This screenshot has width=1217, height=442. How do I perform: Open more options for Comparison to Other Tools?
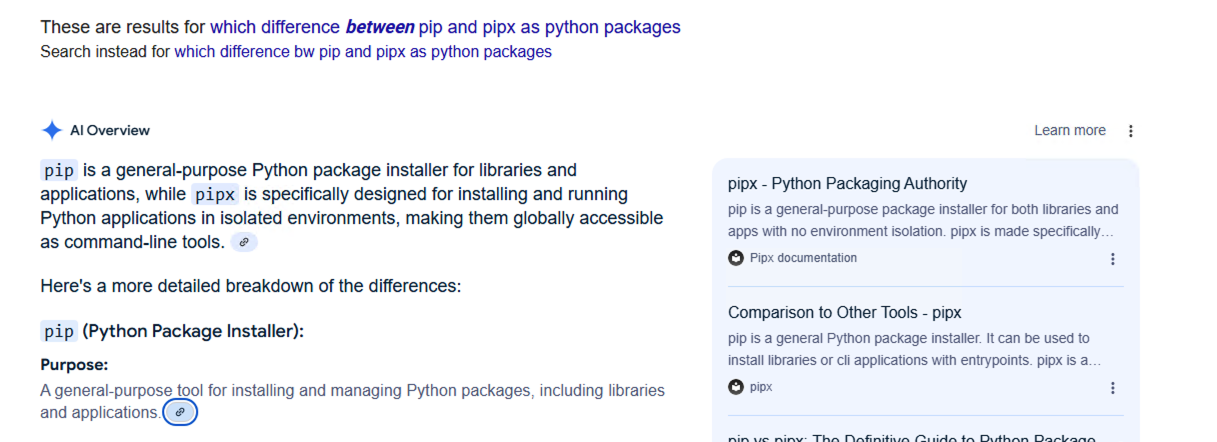(x=1113, y=388)
